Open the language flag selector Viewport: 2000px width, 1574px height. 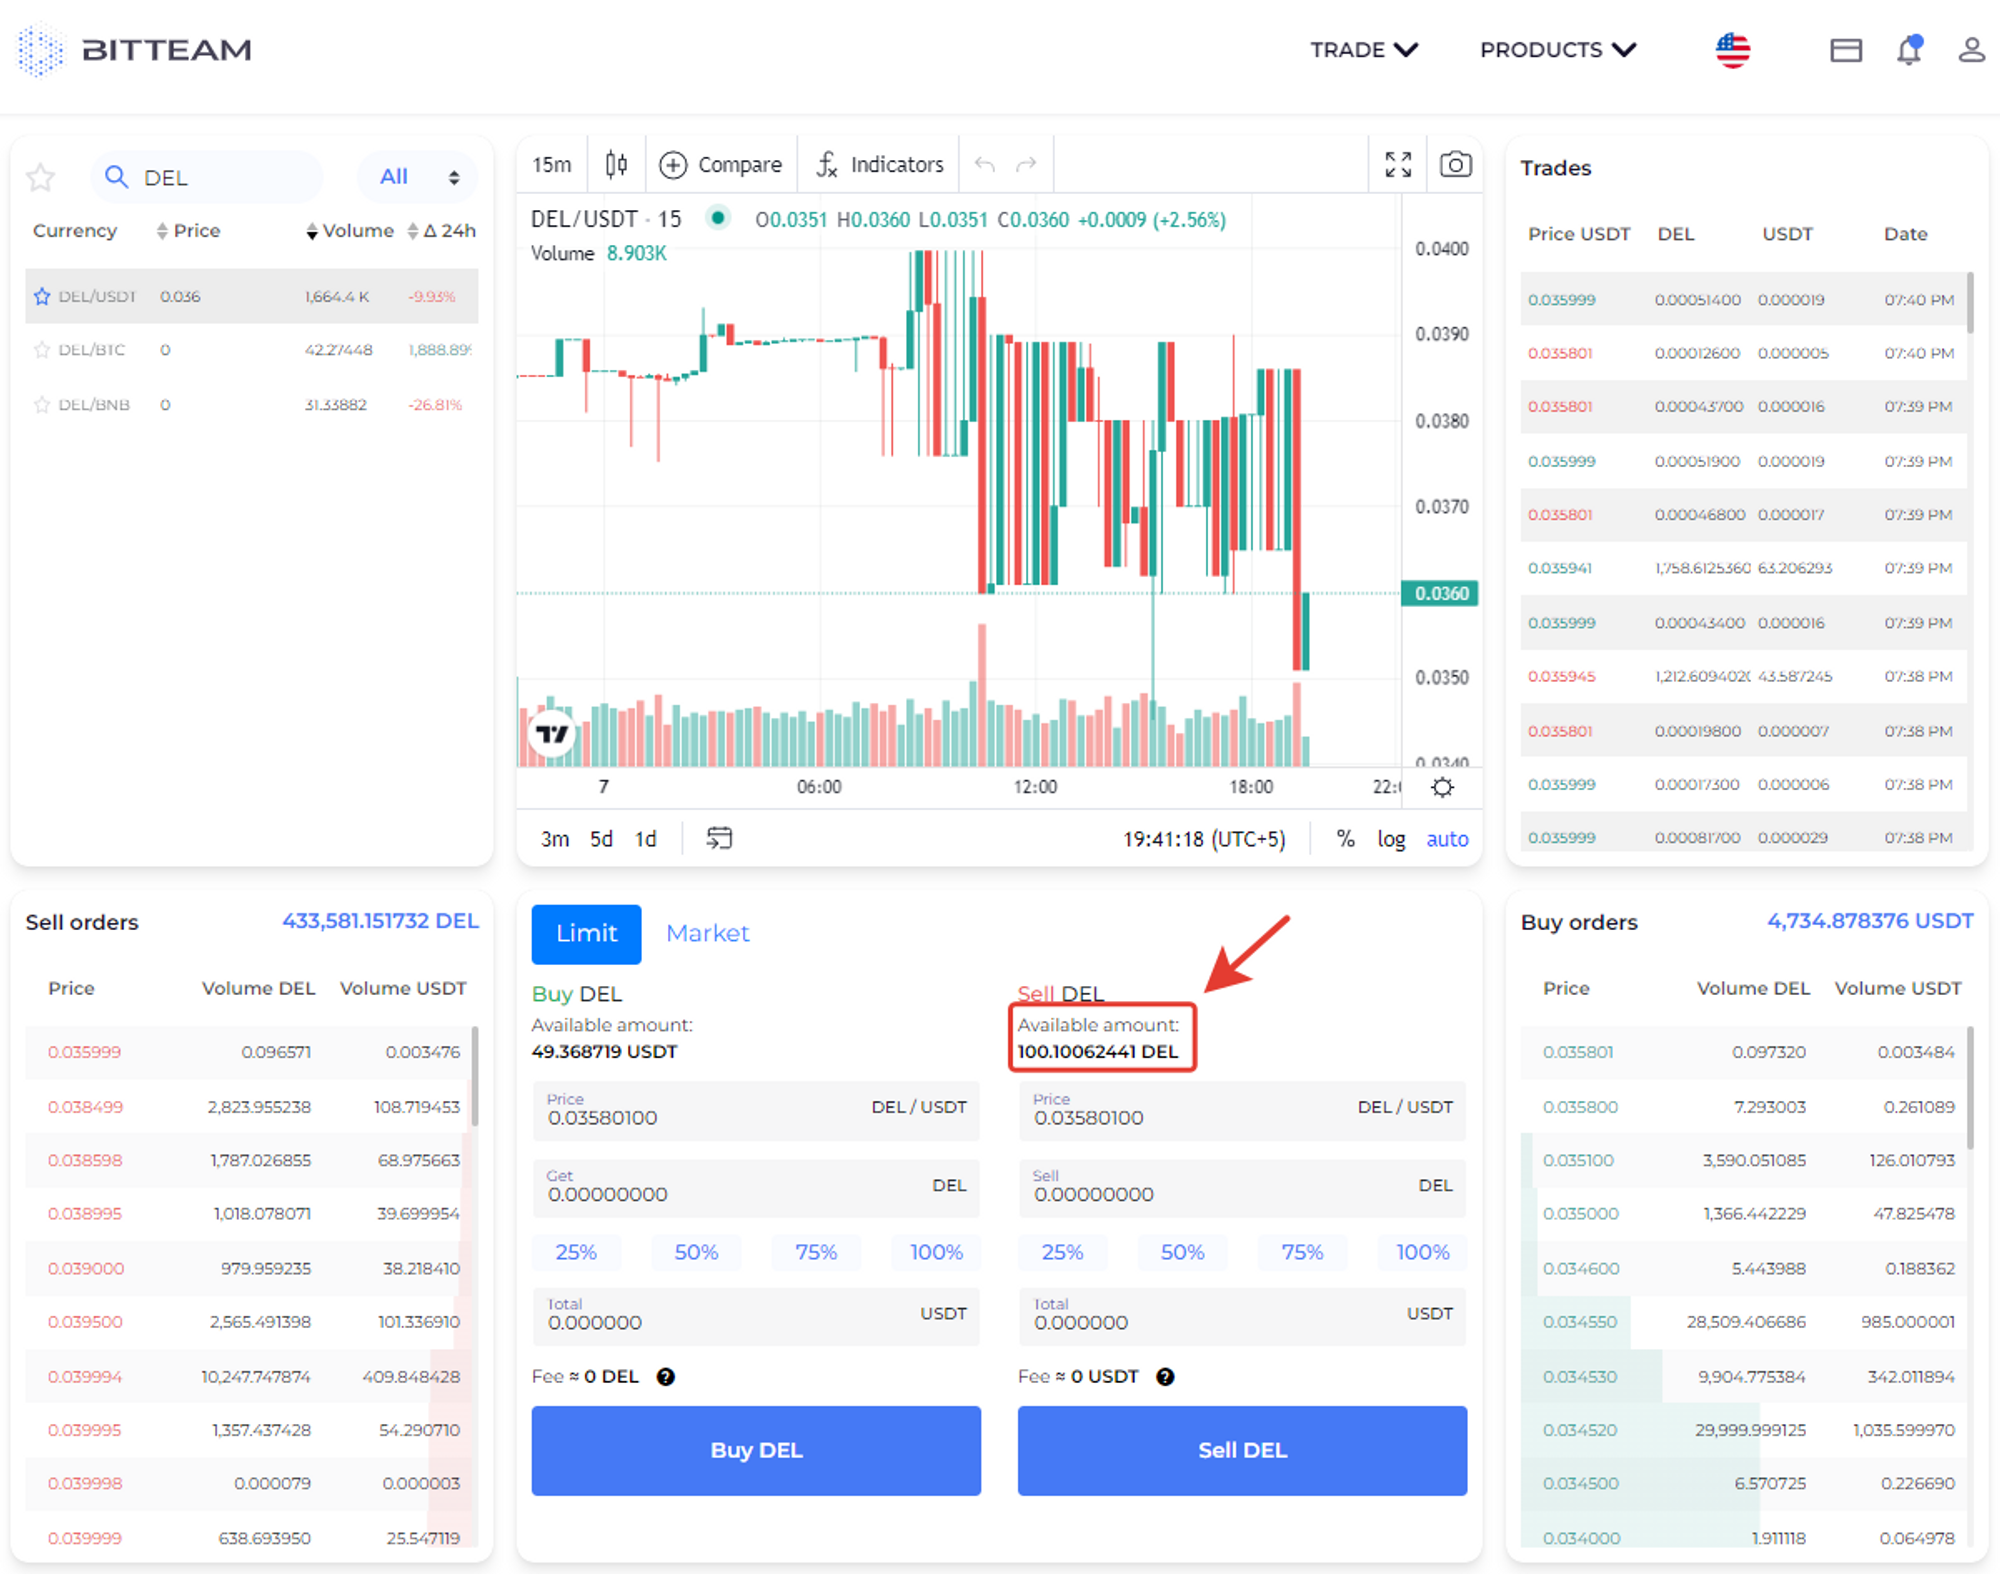(1732, 50)
